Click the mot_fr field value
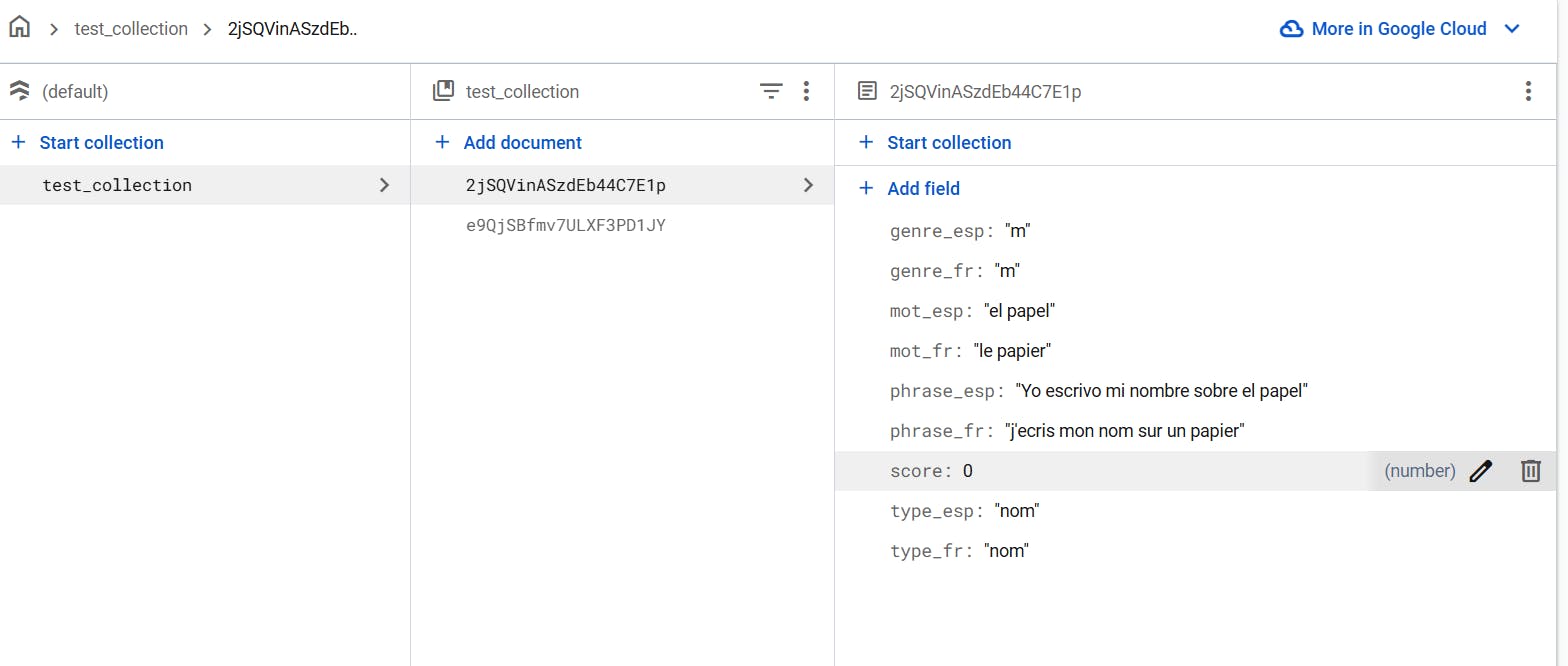The image size is (1568, 666). 1012,351
